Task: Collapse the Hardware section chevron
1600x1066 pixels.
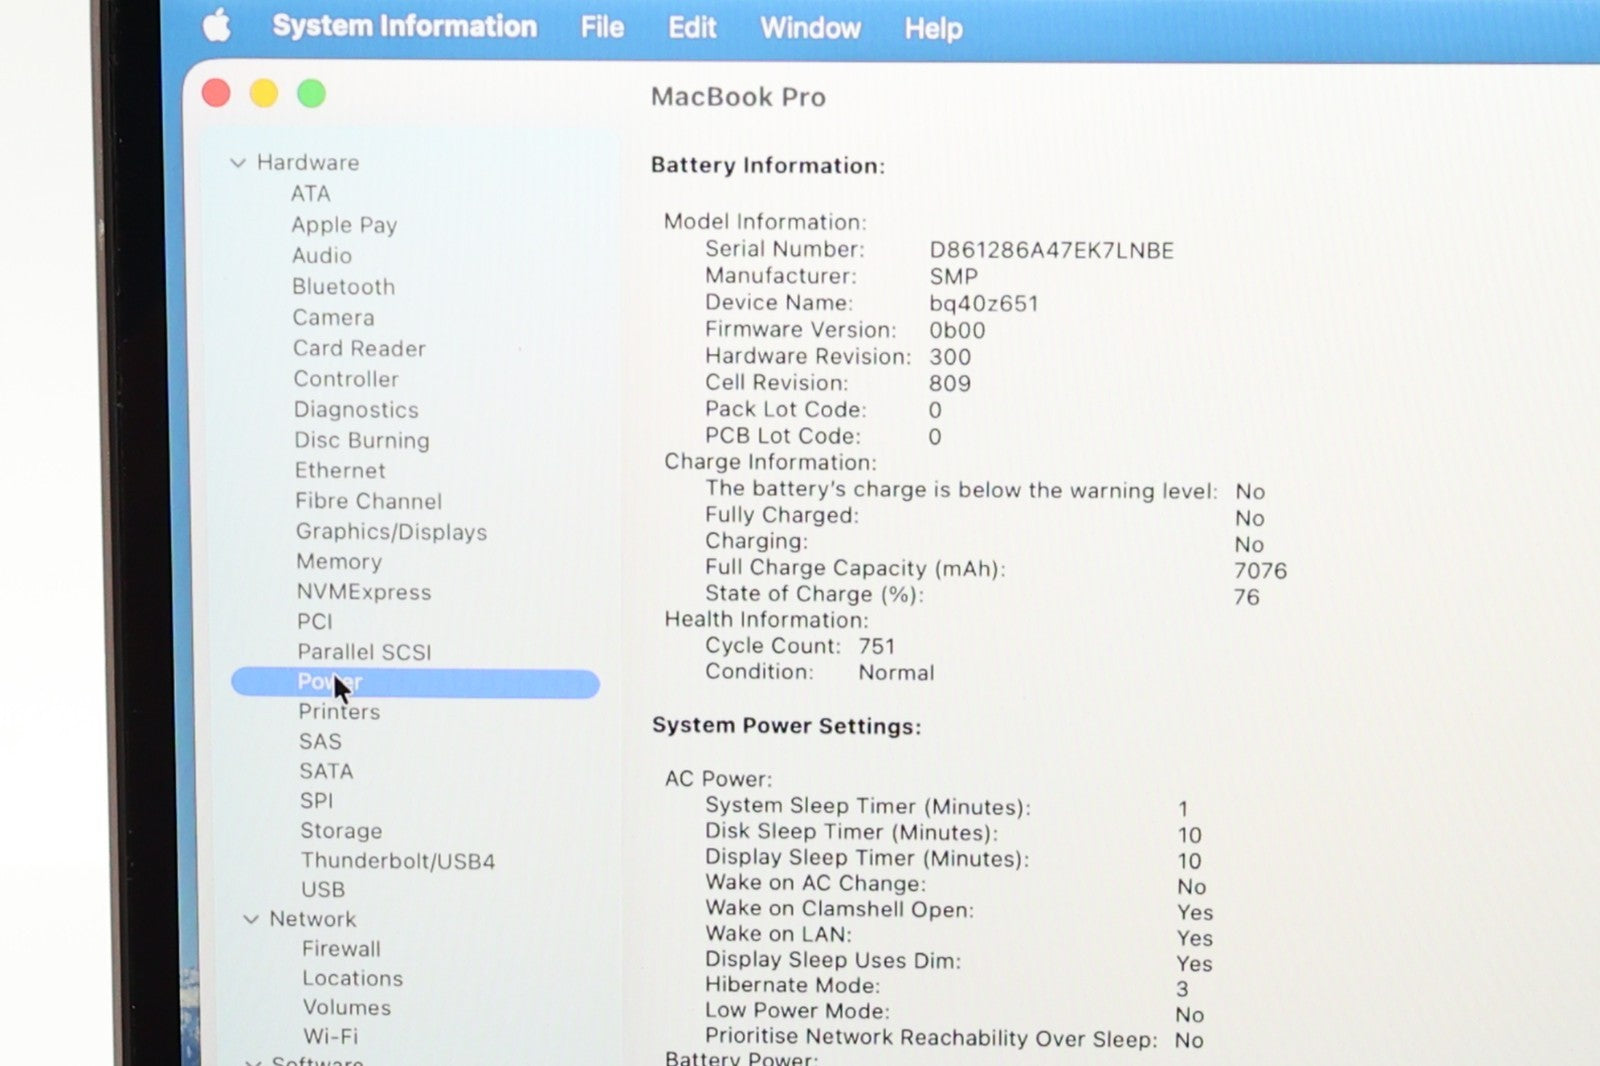Action: (x=238, y=163)
